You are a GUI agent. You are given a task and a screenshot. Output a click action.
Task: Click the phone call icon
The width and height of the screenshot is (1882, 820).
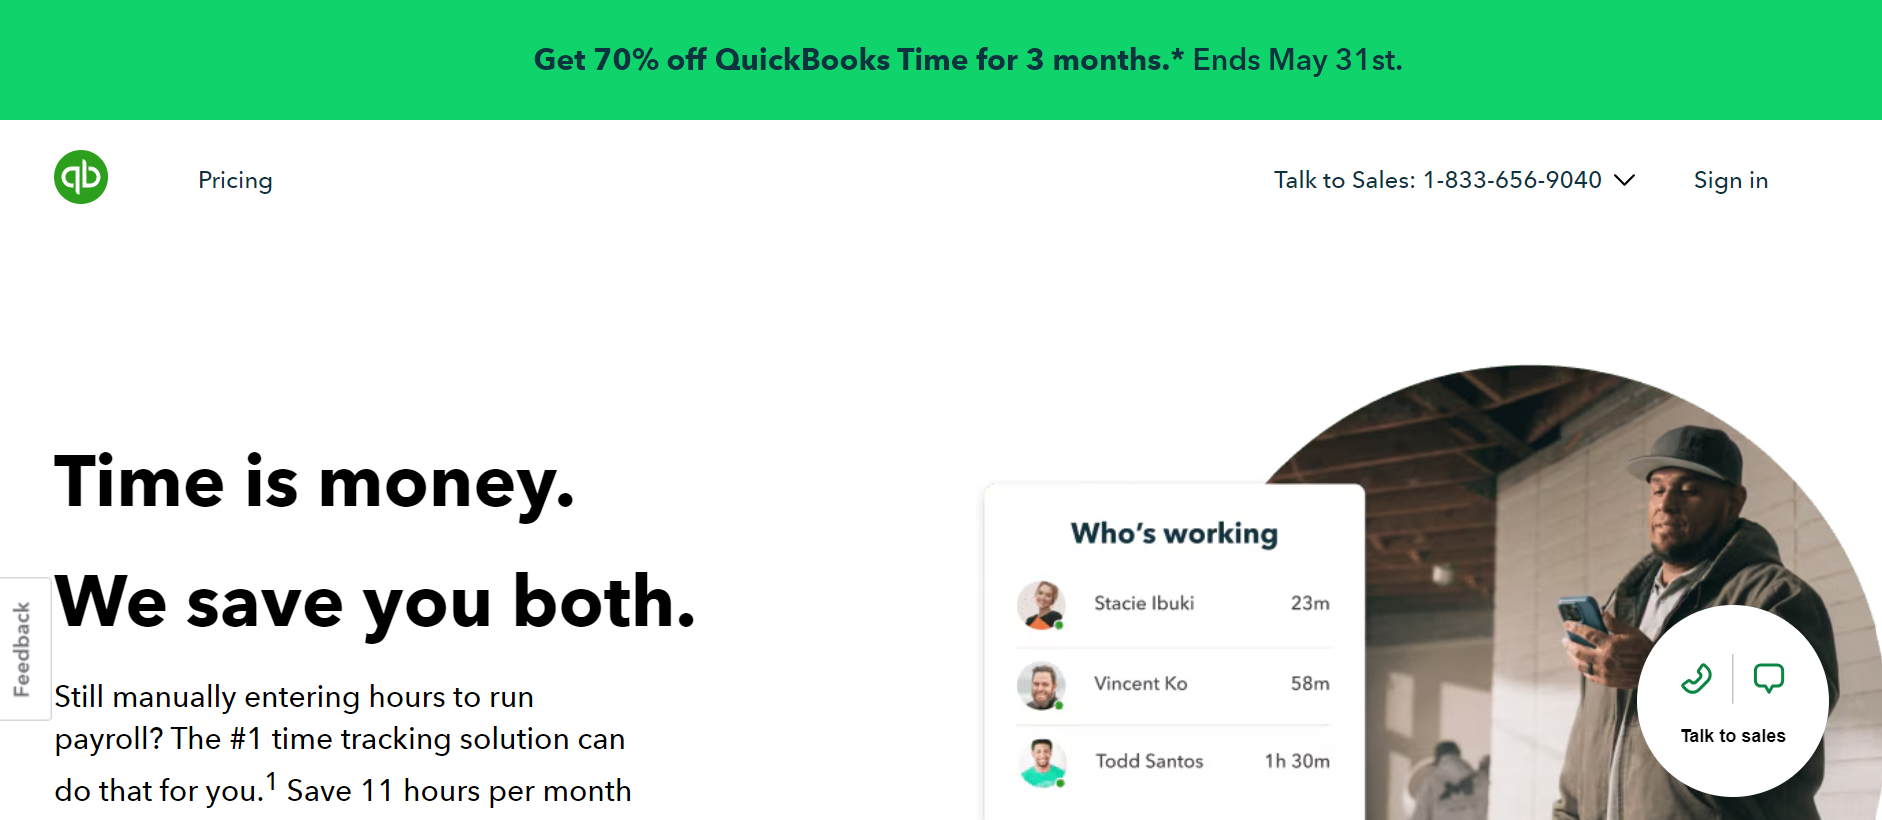(1697, 679)
